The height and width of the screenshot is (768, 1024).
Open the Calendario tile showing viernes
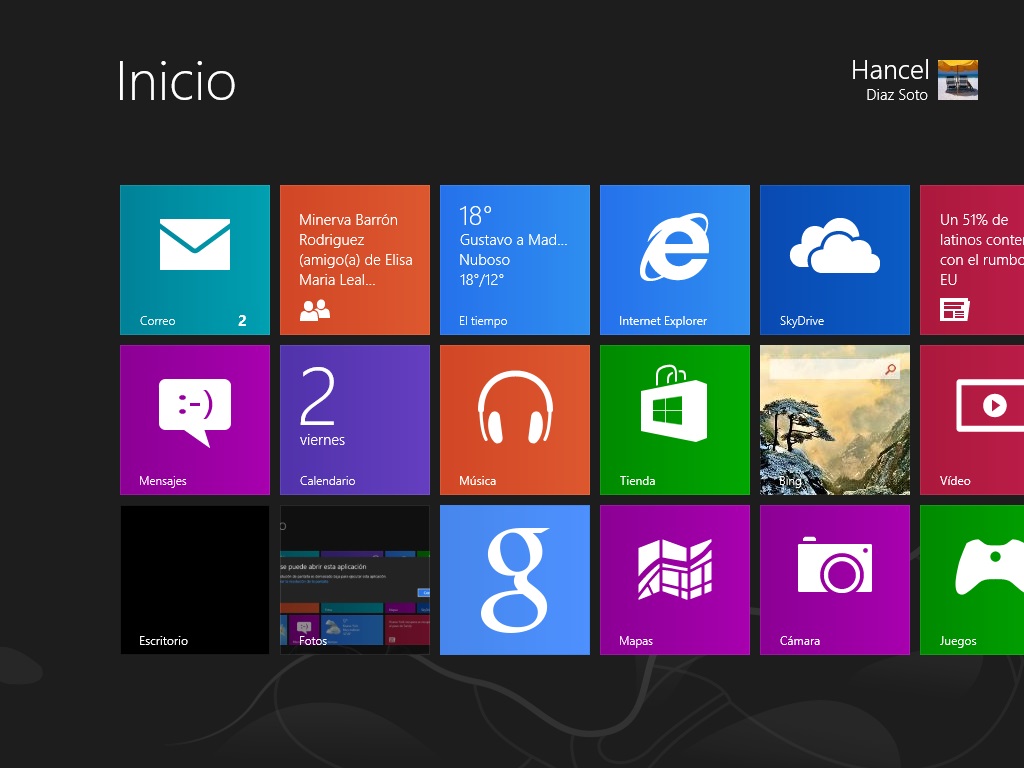[354, 419]
